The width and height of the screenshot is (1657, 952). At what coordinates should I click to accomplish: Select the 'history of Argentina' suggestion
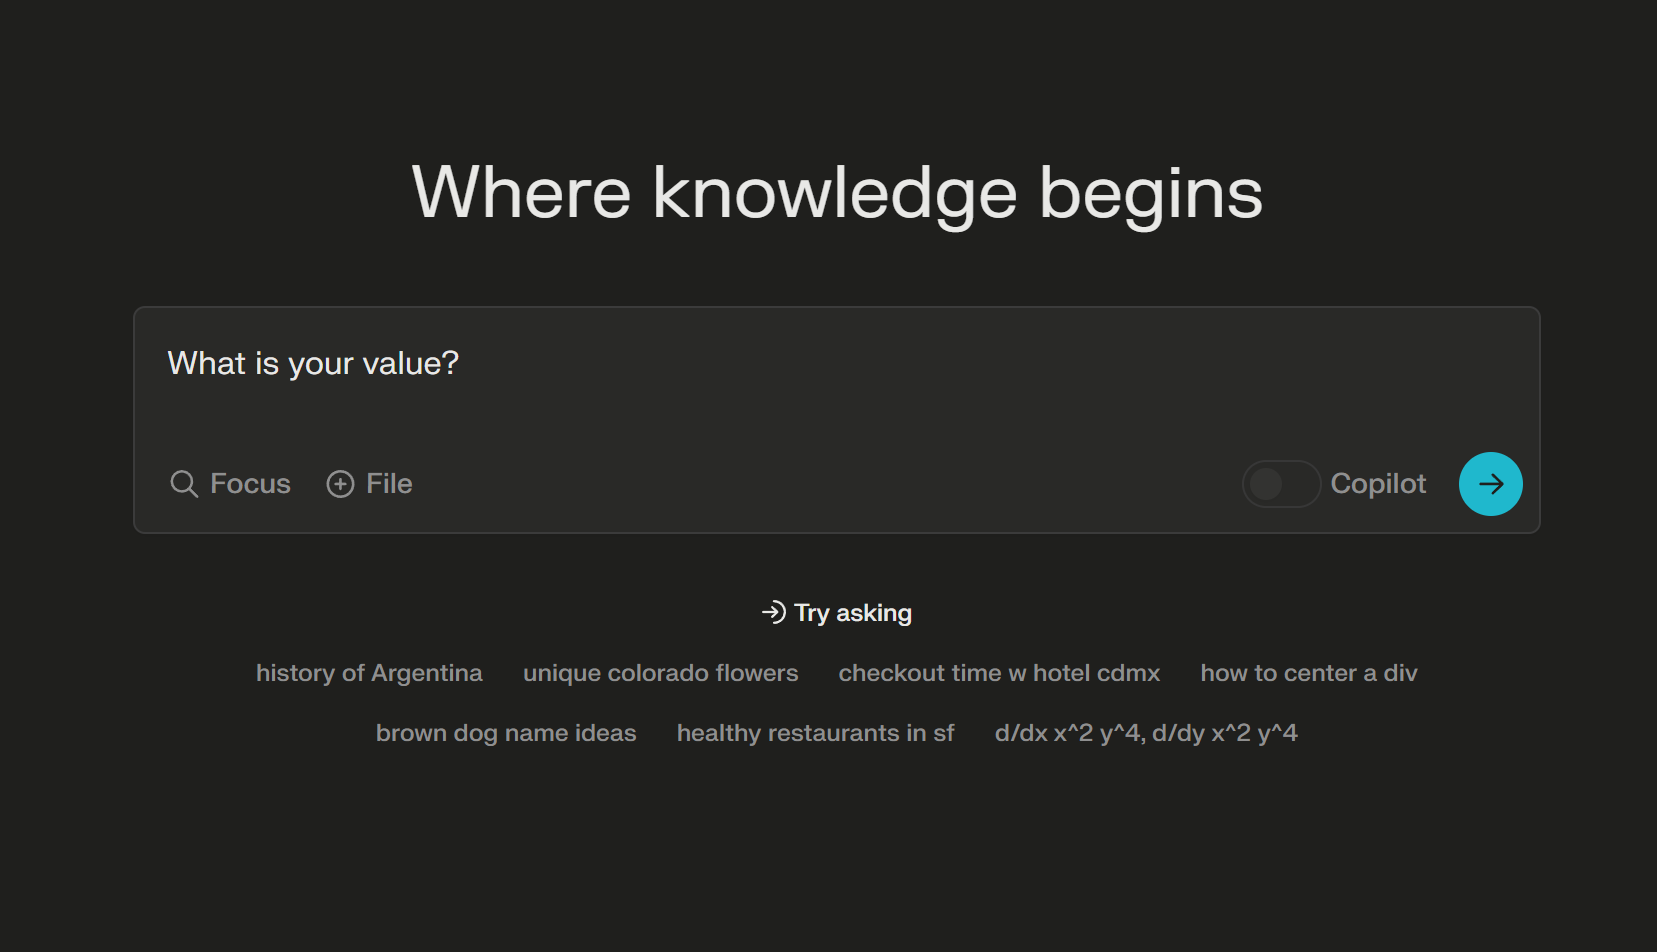tap(369, 673)
